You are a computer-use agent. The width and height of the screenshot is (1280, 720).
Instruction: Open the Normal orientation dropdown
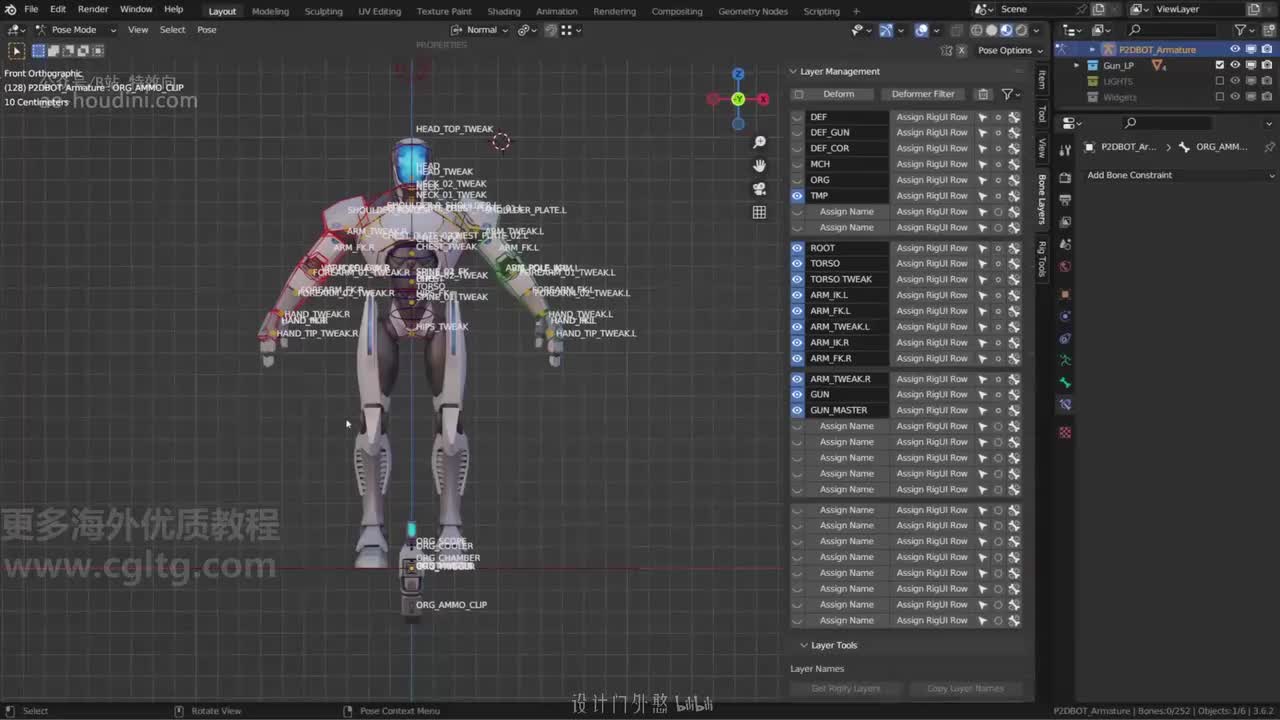click(482, 30)
